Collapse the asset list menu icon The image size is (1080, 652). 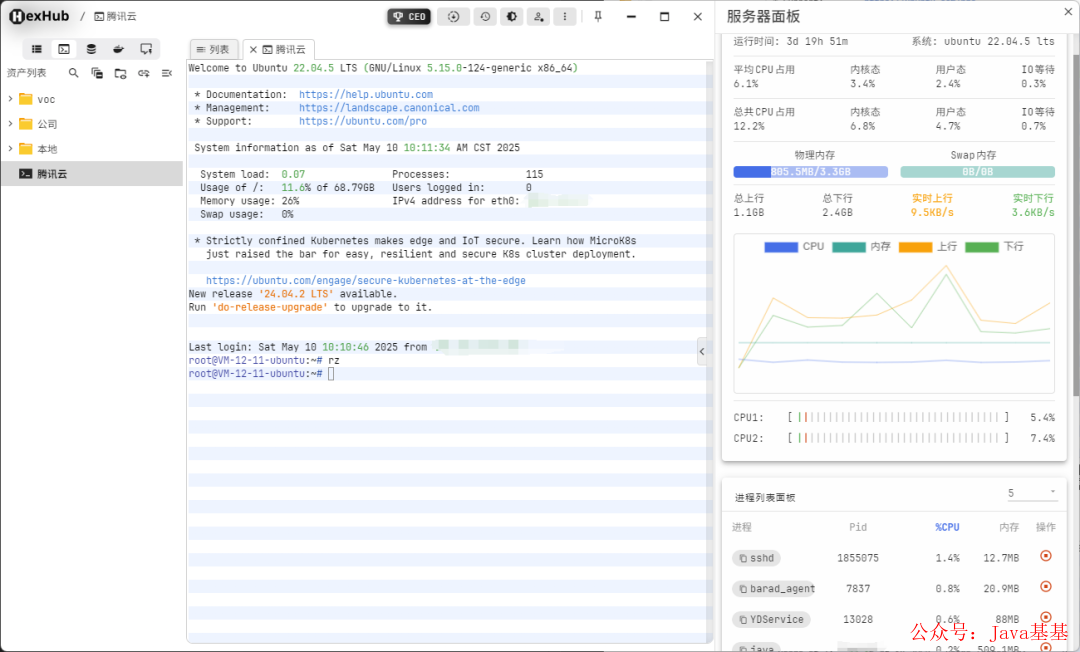pyautogui.click(x=167, y=73)
